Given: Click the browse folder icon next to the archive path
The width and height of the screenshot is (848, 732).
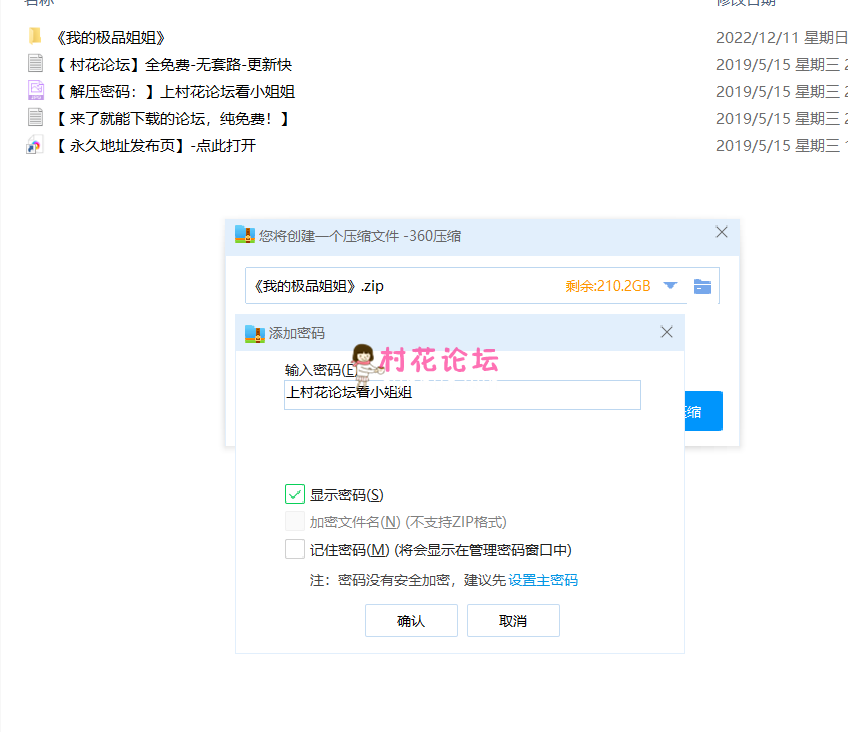Looking at the screenshot, I should 702,286.
